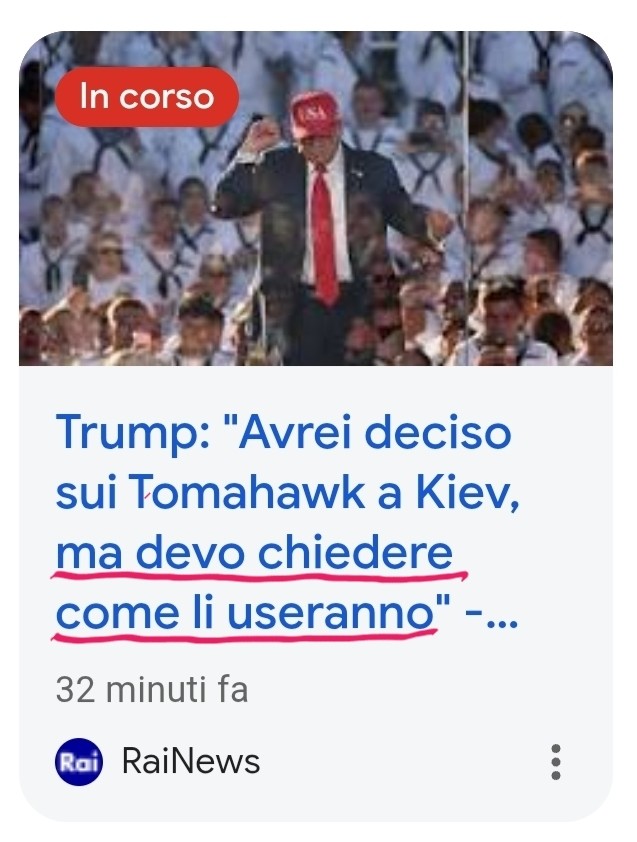Click the red tie in the photo

[x=324, y=234]
